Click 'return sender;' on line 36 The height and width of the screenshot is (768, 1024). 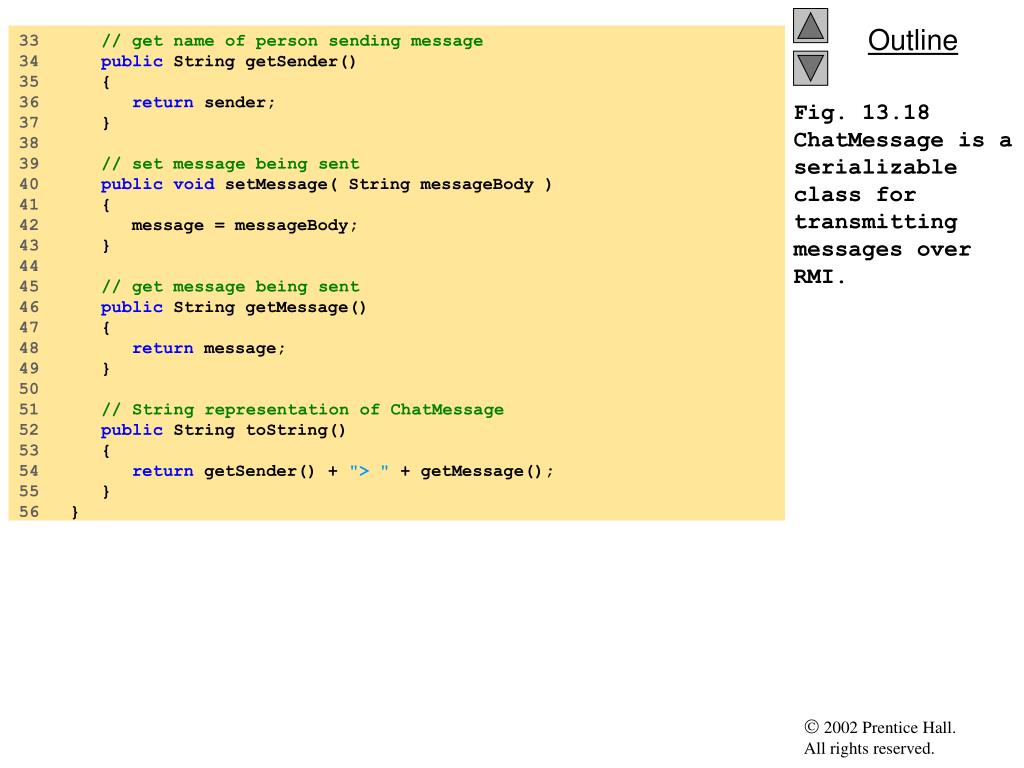click(x=204, y=103)
